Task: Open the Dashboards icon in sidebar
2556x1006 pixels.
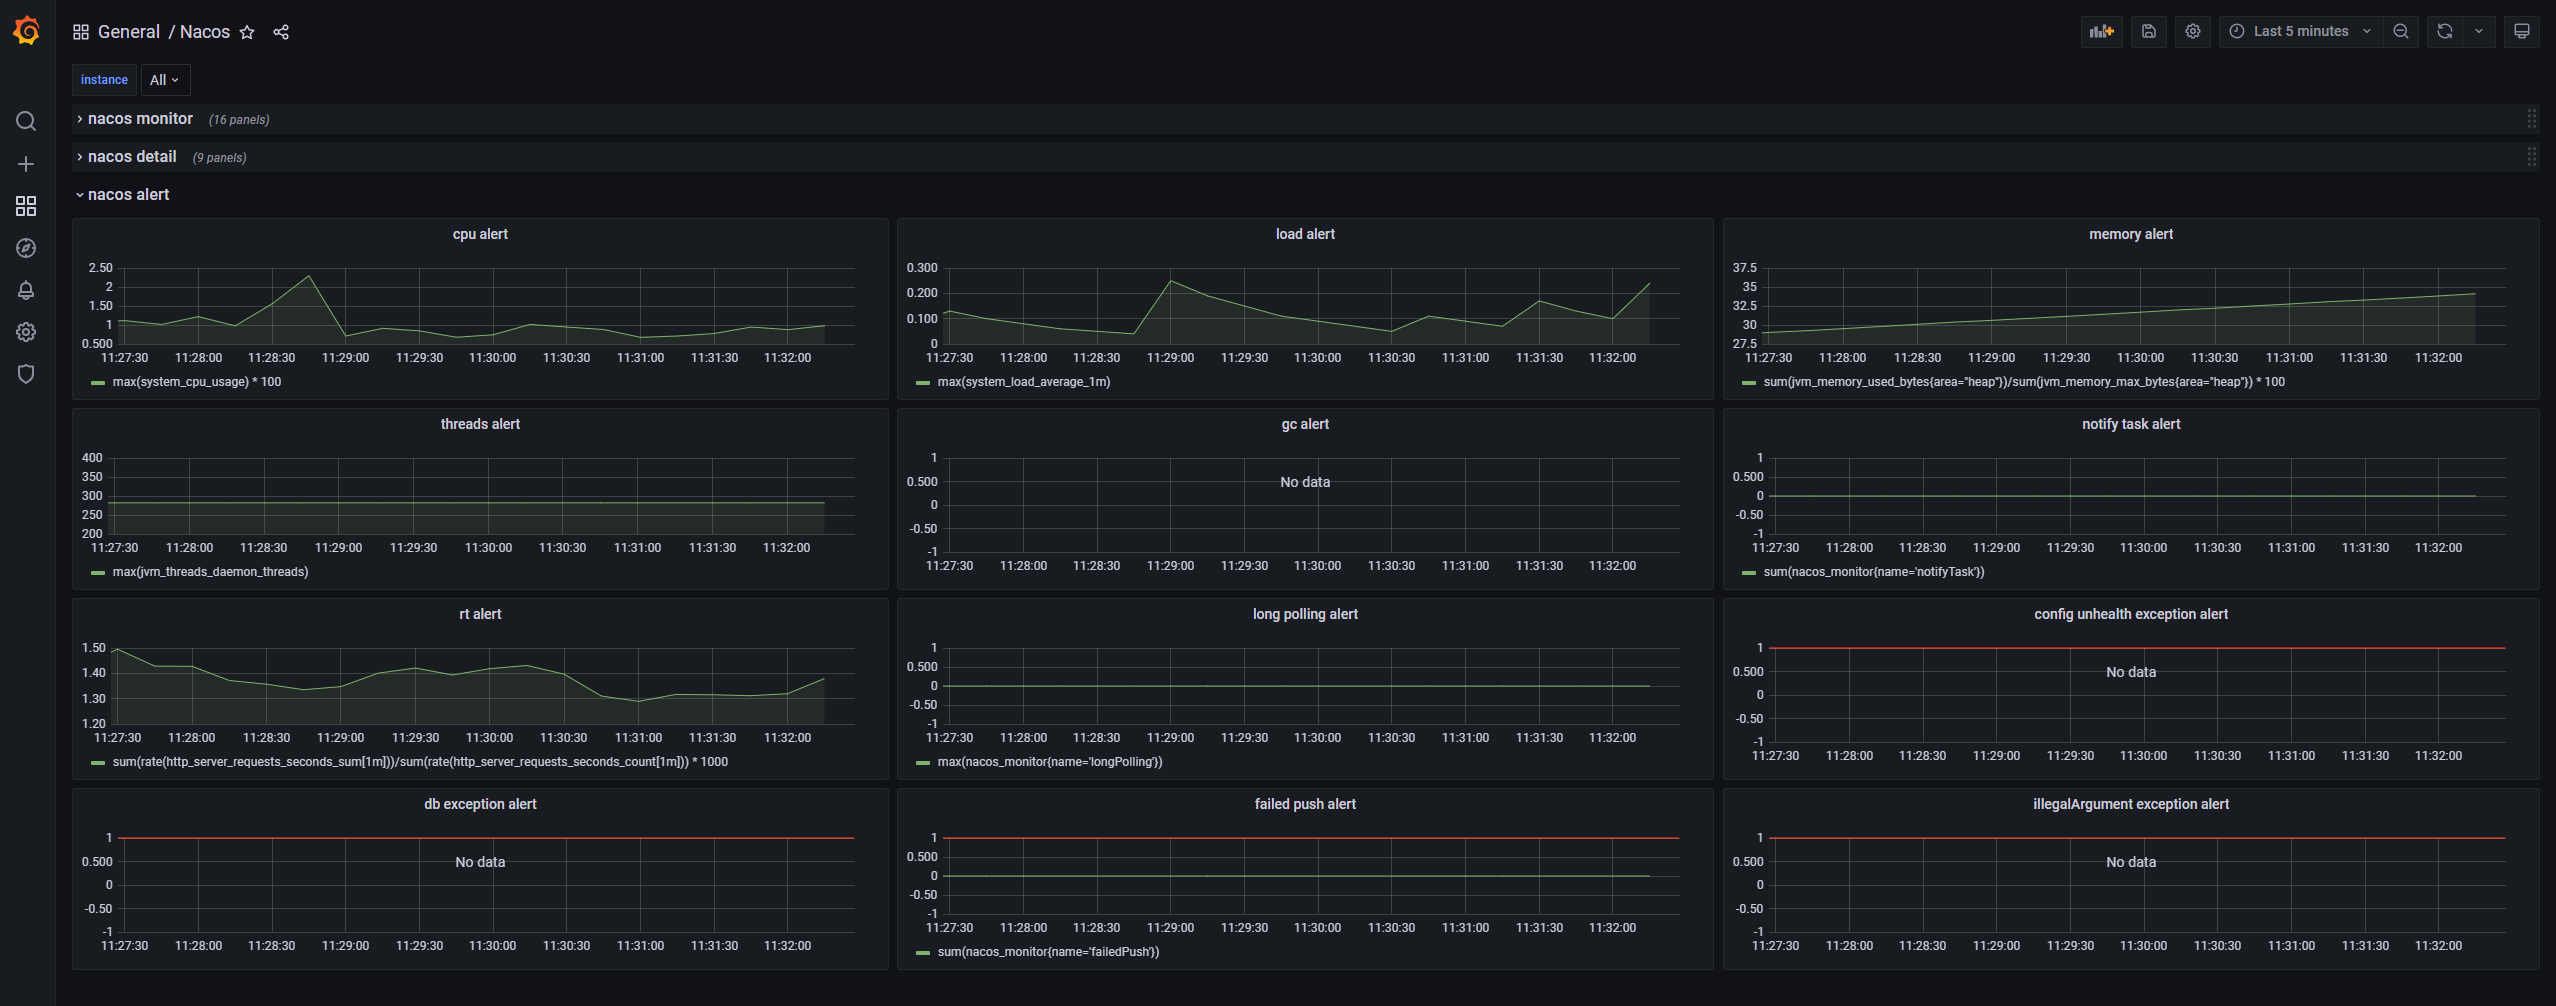Action: point(26,206)
